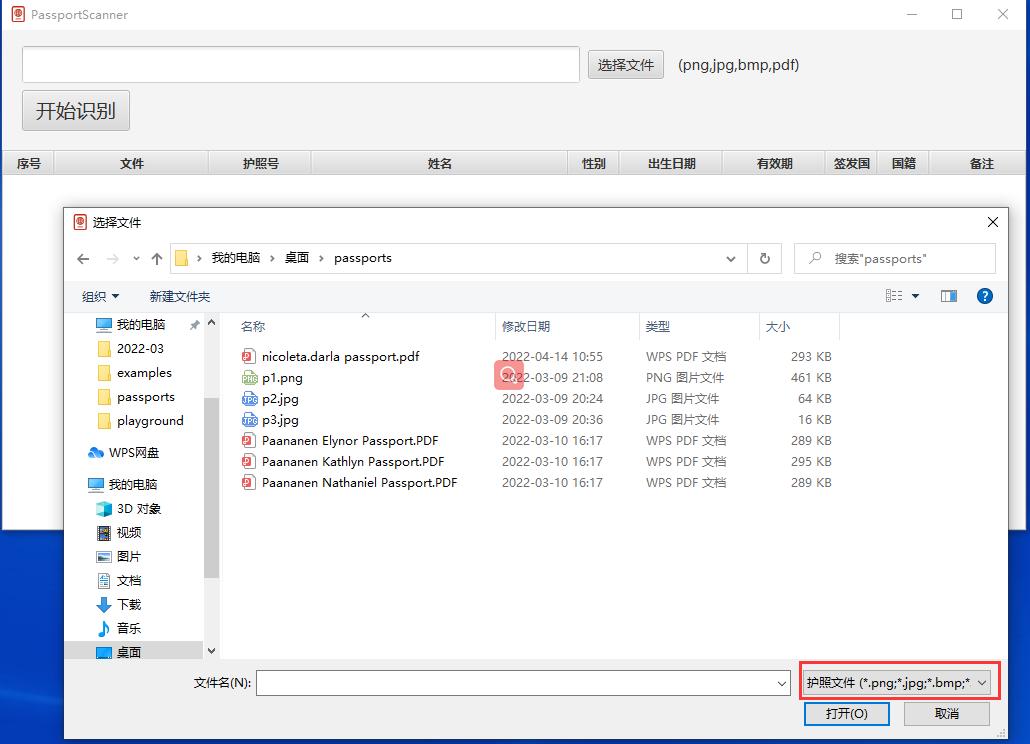Screen dimensions: 1030x744
Task: Toggle the preview pane icon
Action: (949, 296)
